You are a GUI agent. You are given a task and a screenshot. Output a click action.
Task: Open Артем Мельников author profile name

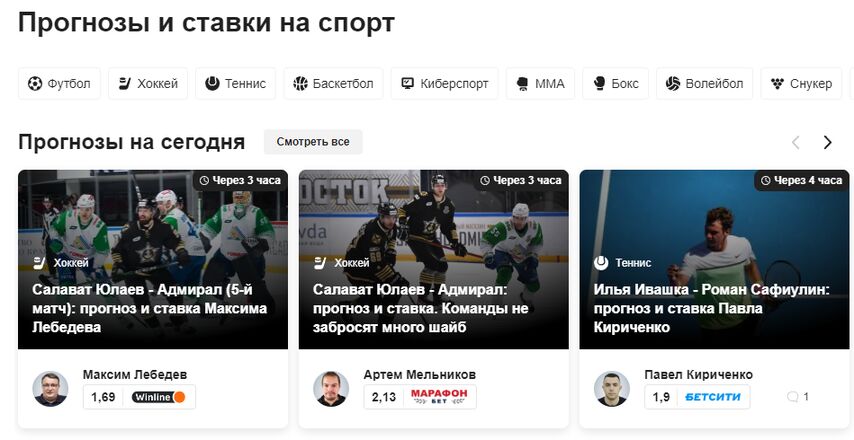click(419, 375)
